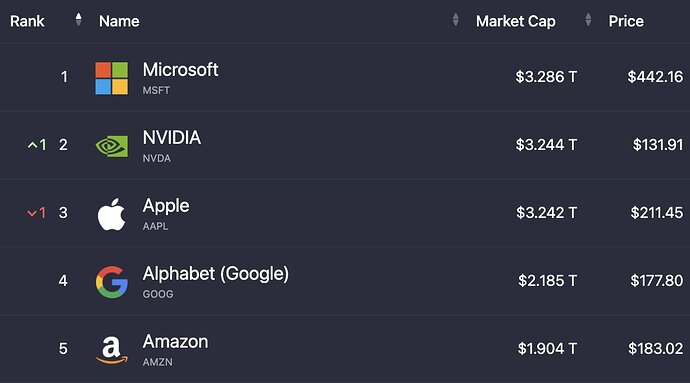The height and width of the screenshot is (383, 690).
Task: Click the red rank-down indicator for Apple
Action: pos(37,213)
